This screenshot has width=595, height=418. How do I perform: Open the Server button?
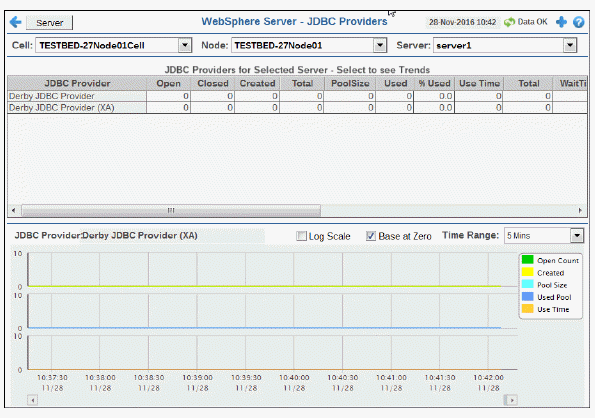(49, 22)
